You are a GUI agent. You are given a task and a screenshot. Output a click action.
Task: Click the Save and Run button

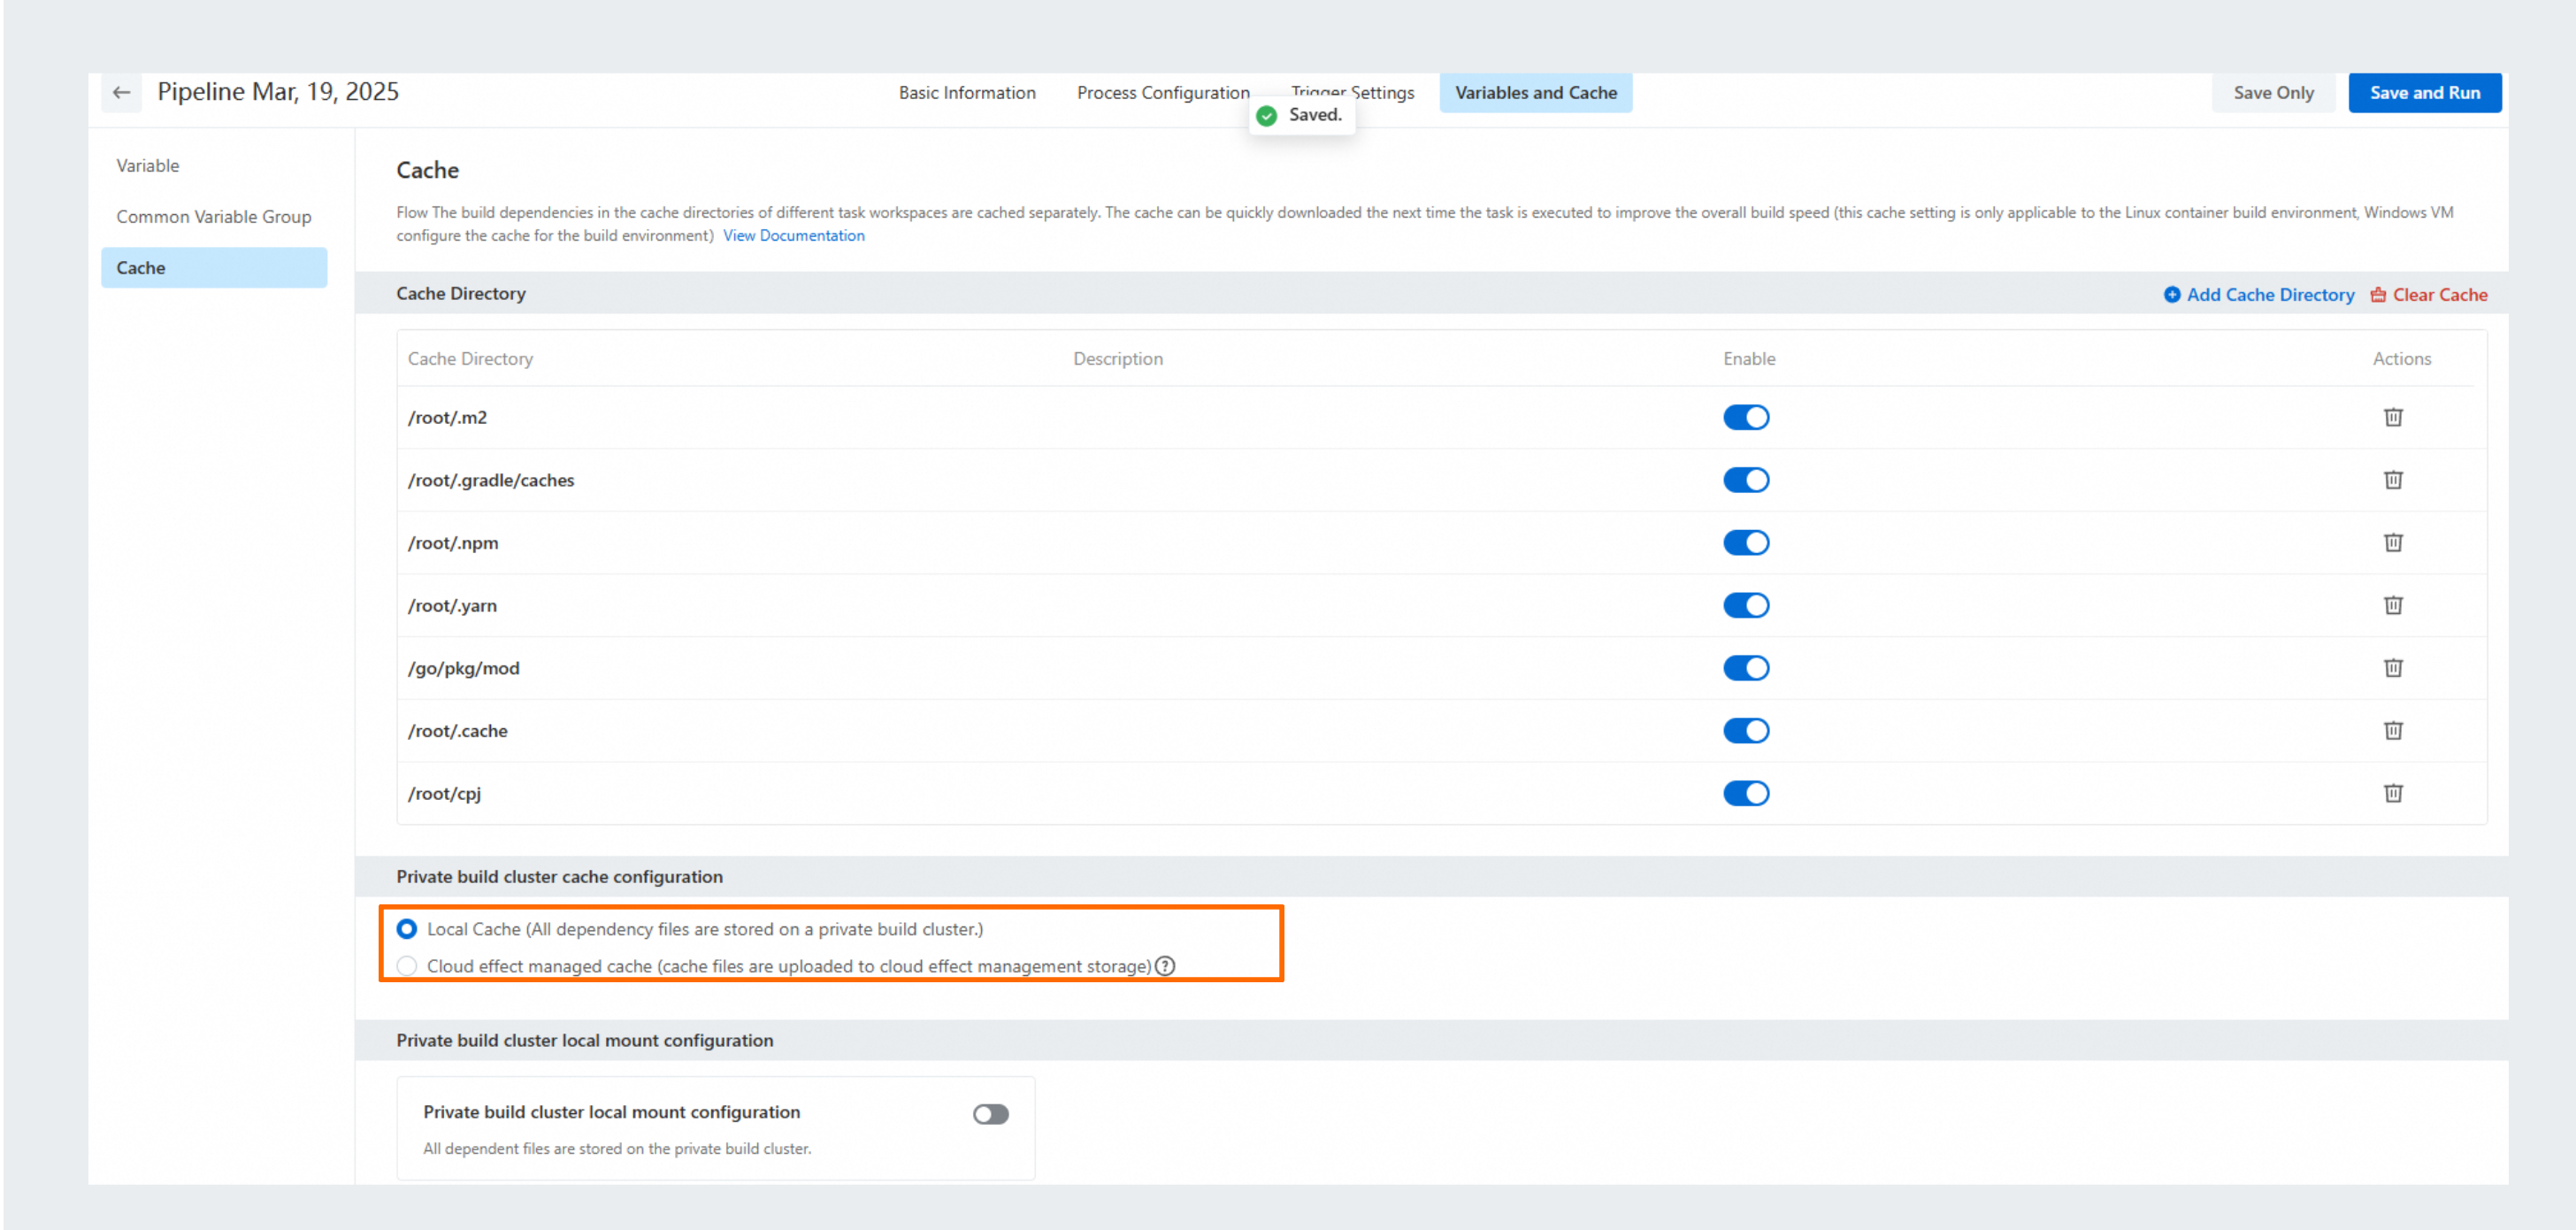coord(2424,93)
